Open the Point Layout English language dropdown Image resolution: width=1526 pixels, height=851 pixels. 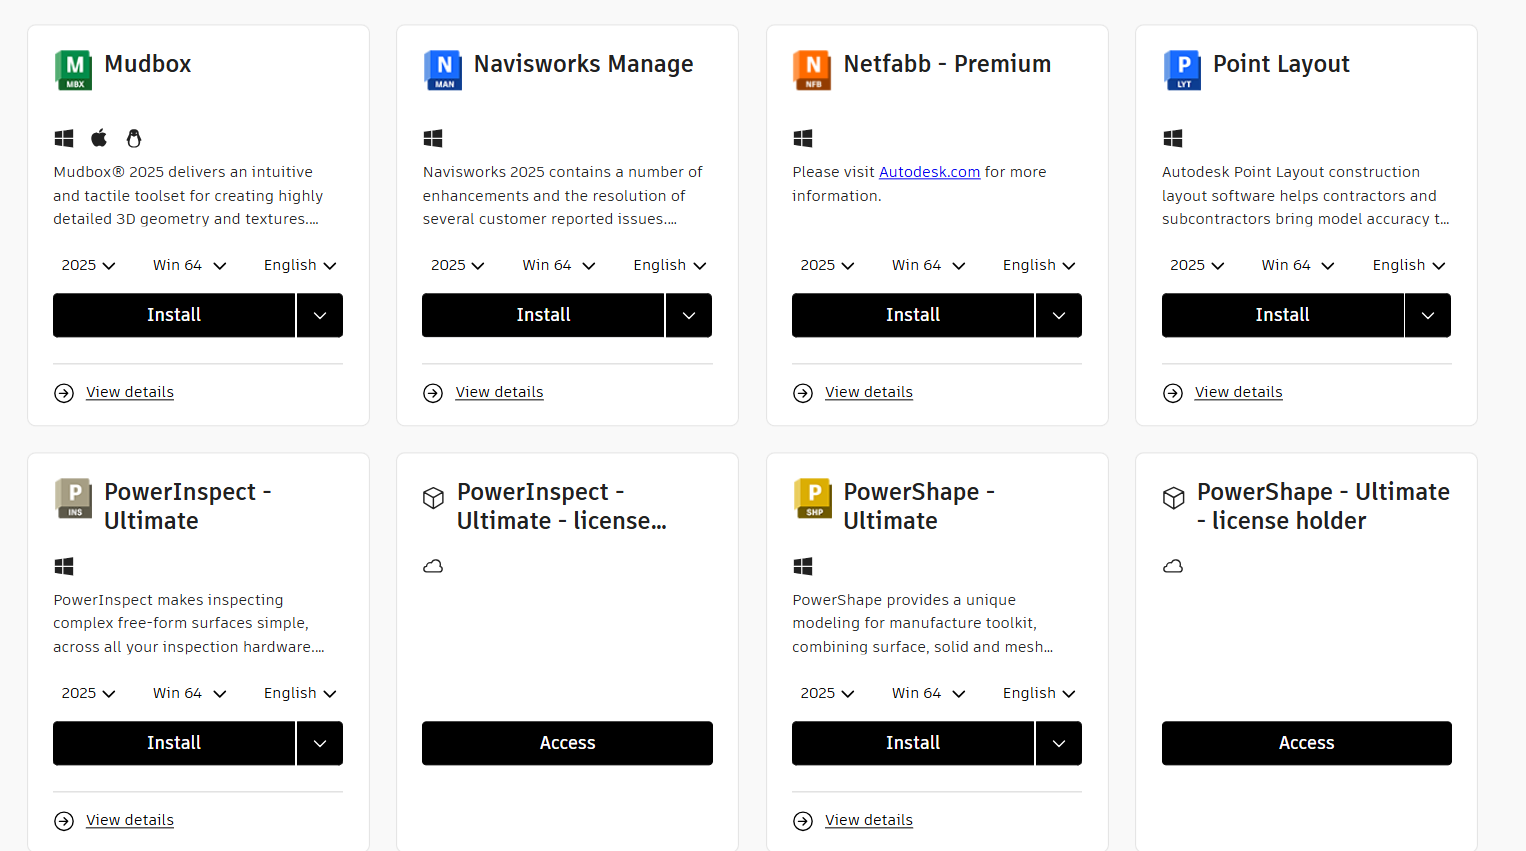[x=1409, y=265]
